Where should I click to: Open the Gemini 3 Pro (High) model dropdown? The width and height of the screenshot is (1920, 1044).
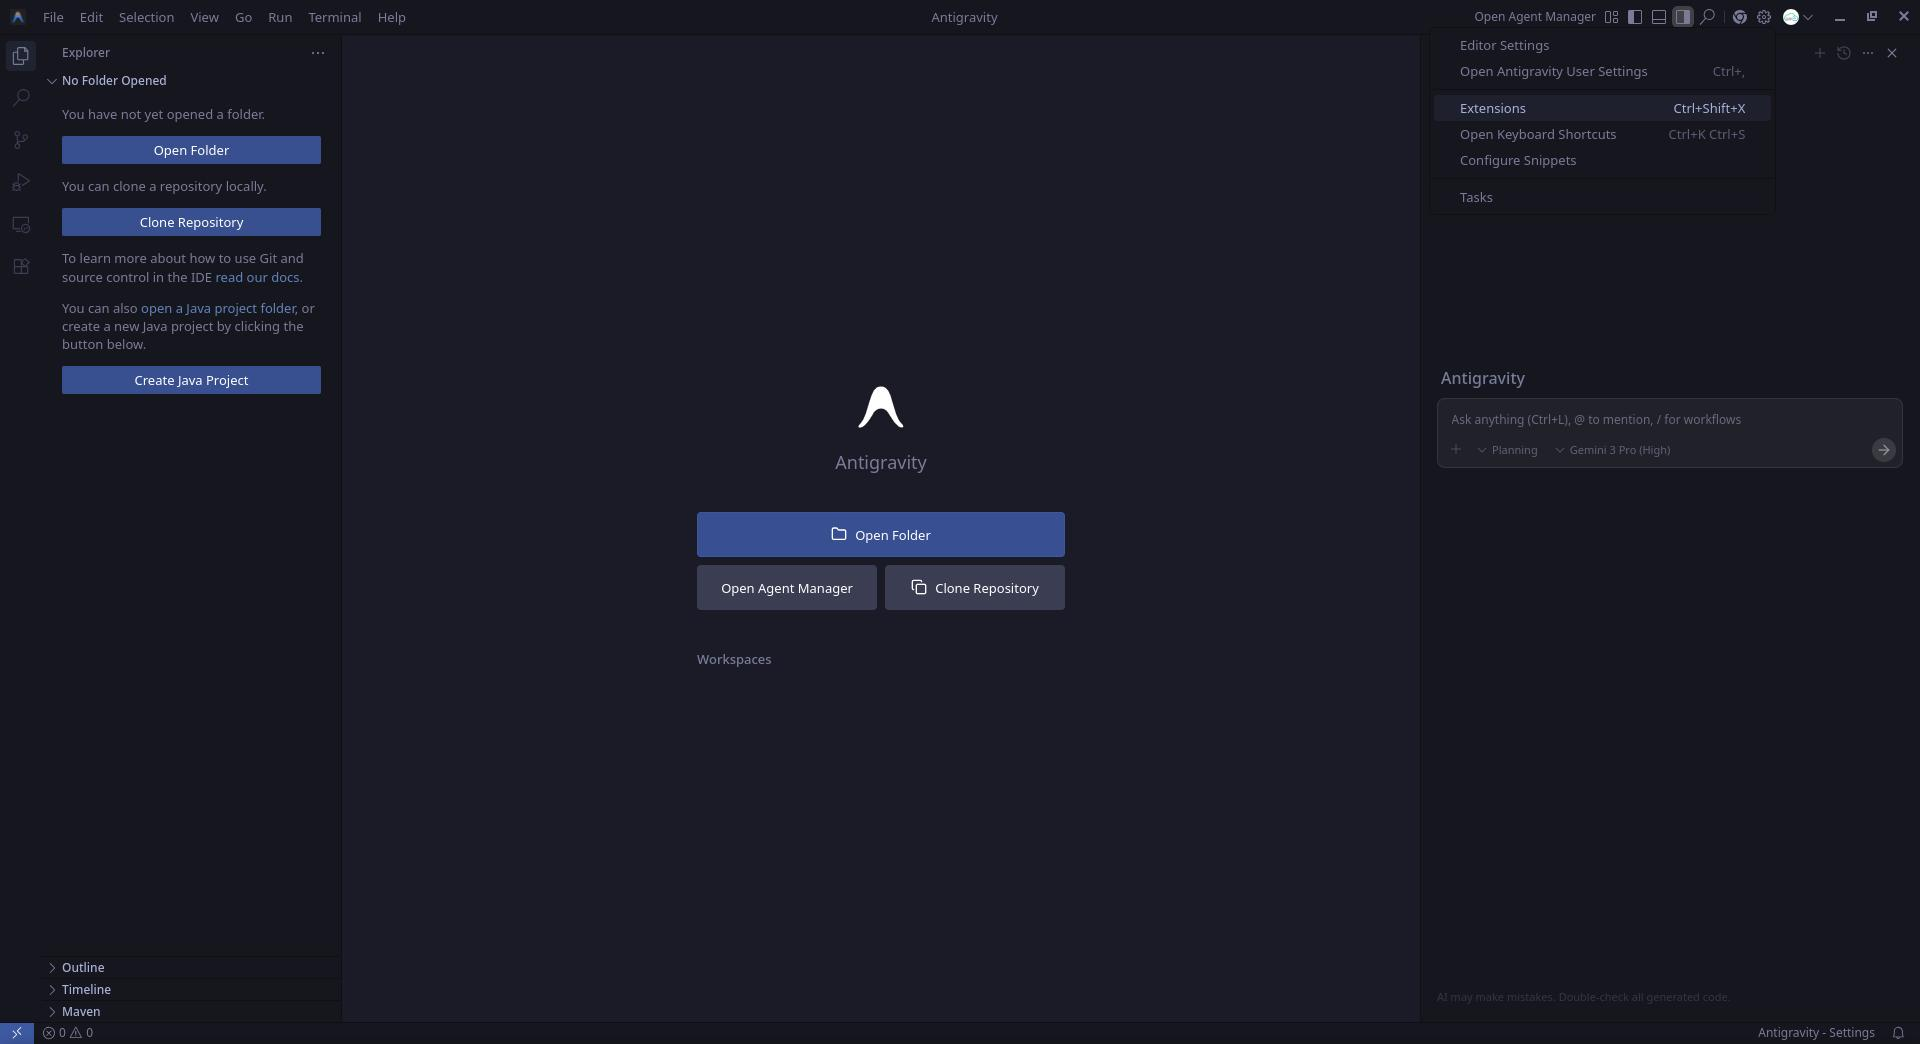click(1612, 450)
